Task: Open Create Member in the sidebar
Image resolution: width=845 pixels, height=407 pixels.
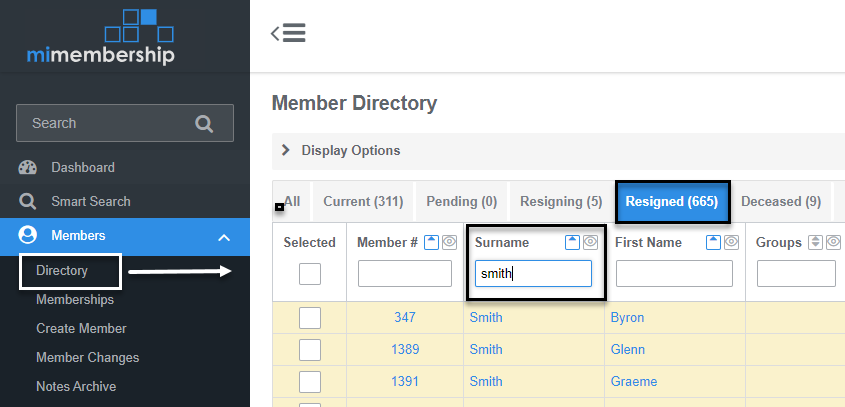Action: pos(81,329)
